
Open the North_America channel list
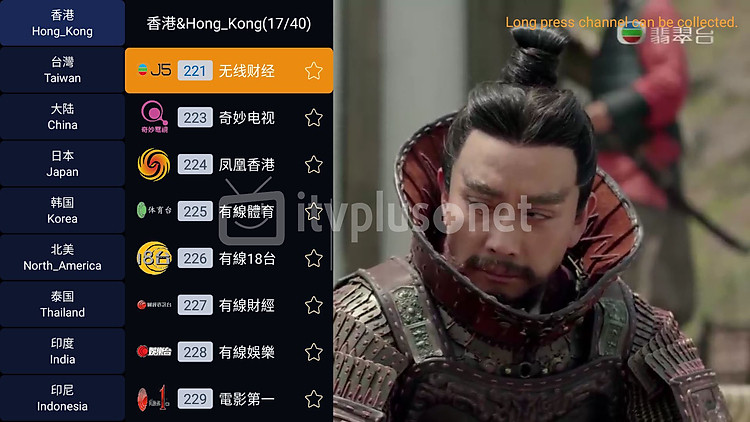63,257
